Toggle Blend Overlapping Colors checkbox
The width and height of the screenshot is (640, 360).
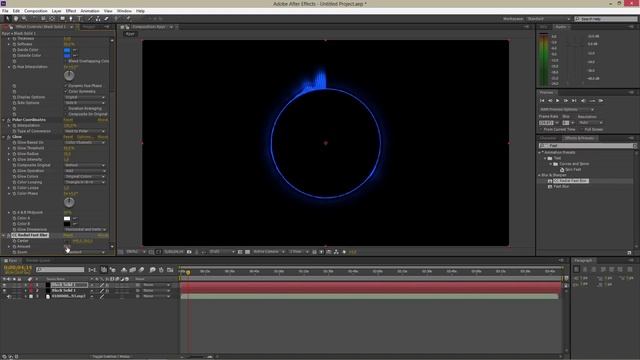(66, 61)
